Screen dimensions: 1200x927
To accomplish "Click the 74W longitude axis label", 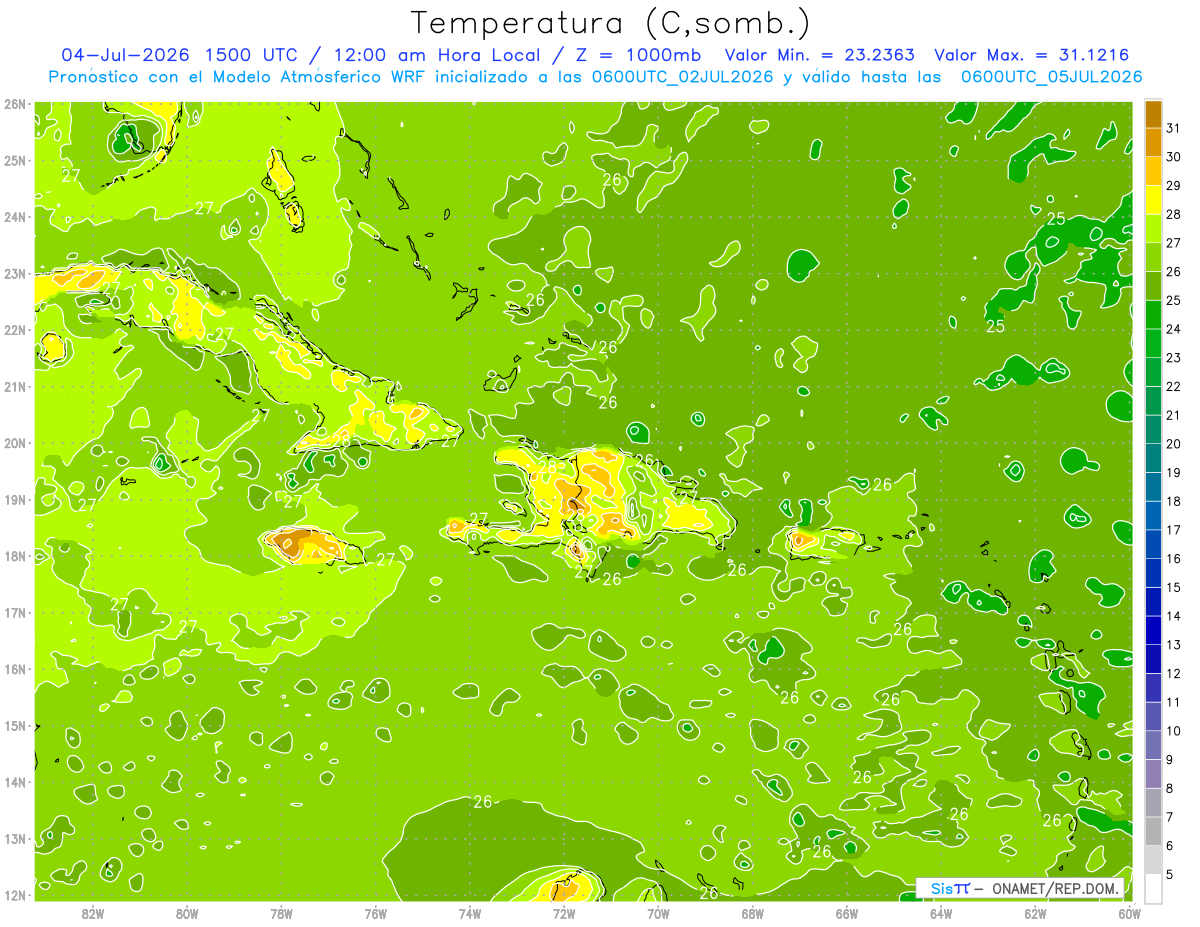I will point(470,914).
